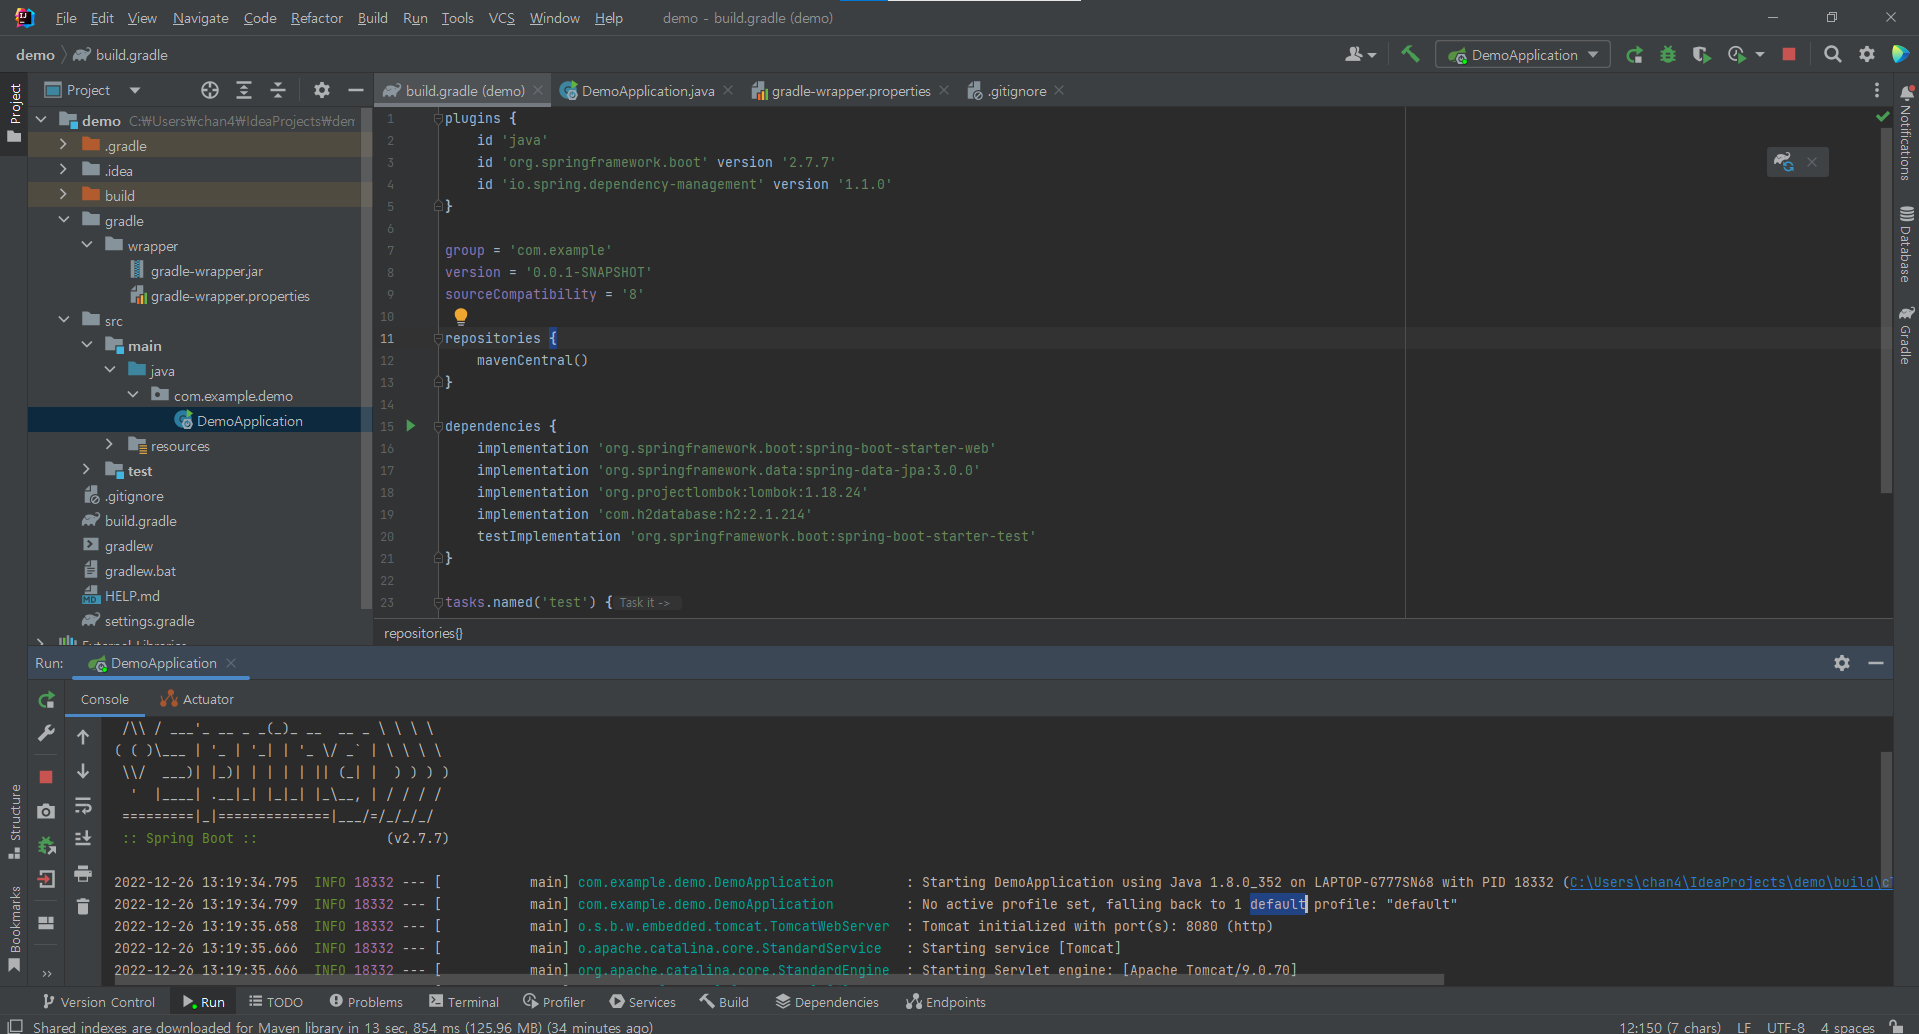This screenshot has width=1919, height=1034.
Task: Collapse the wrapper folder
Action: click(86, 245)
